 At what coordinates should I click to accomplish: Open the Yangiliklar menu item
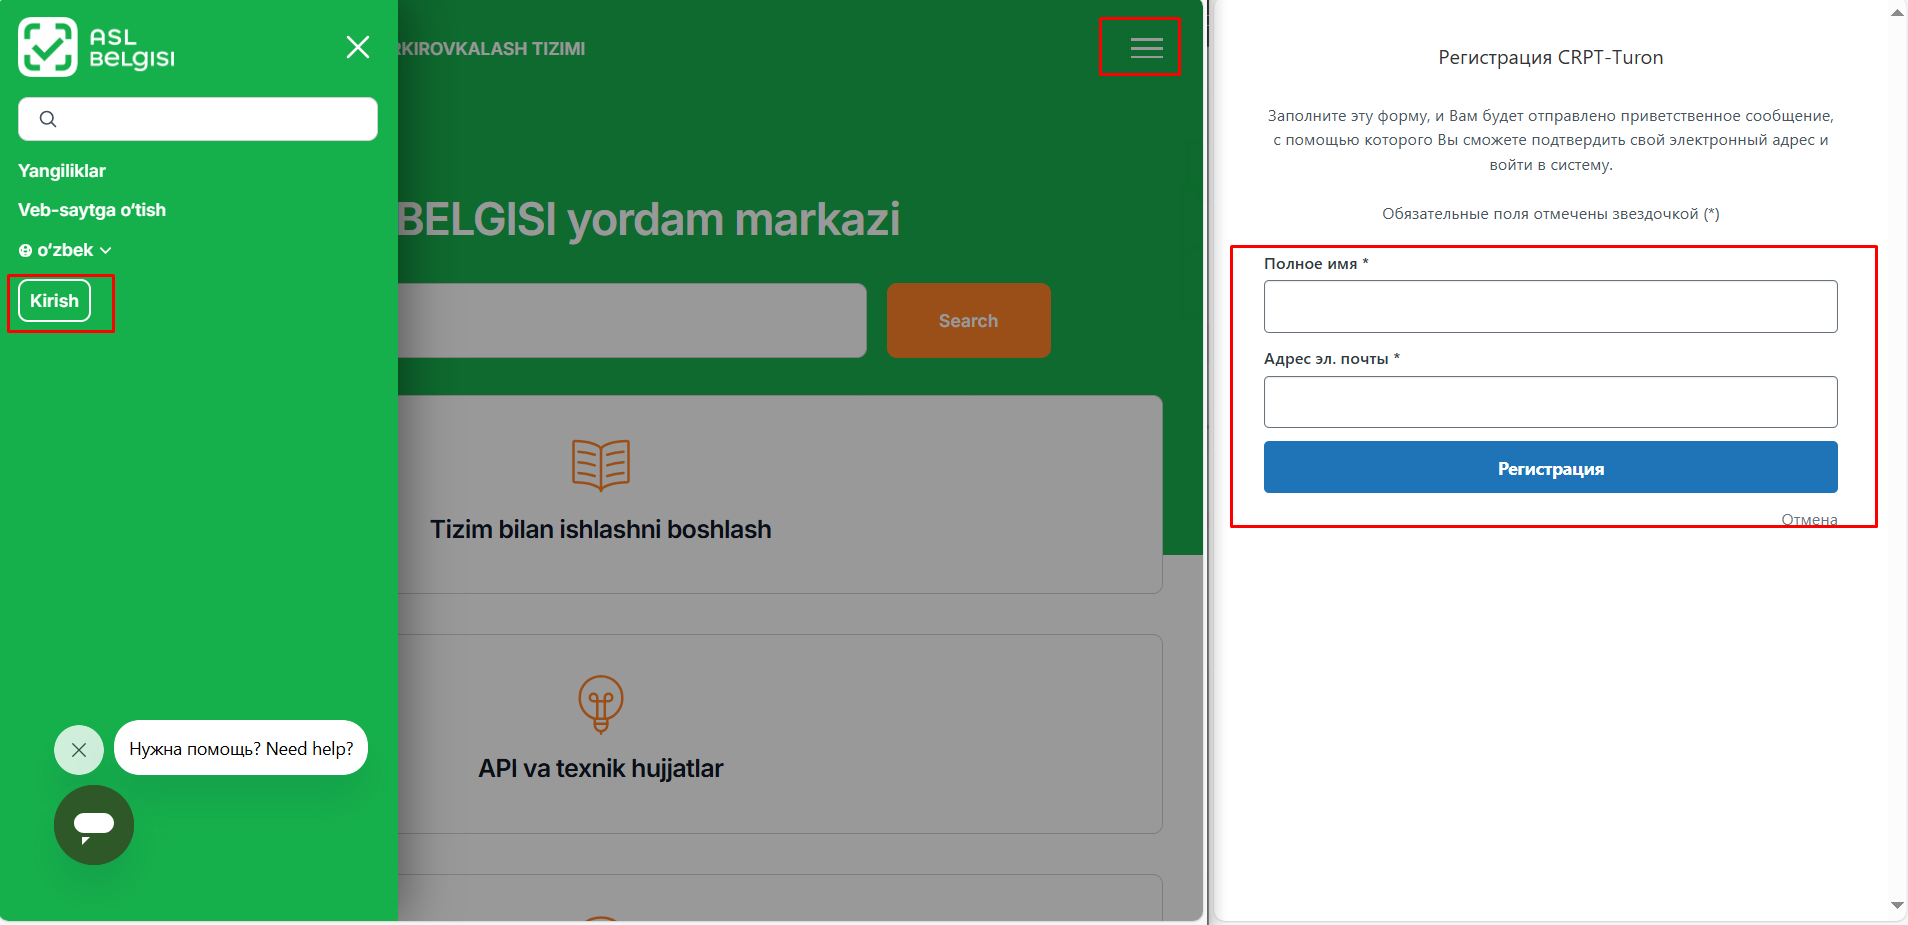click(62, 171)
